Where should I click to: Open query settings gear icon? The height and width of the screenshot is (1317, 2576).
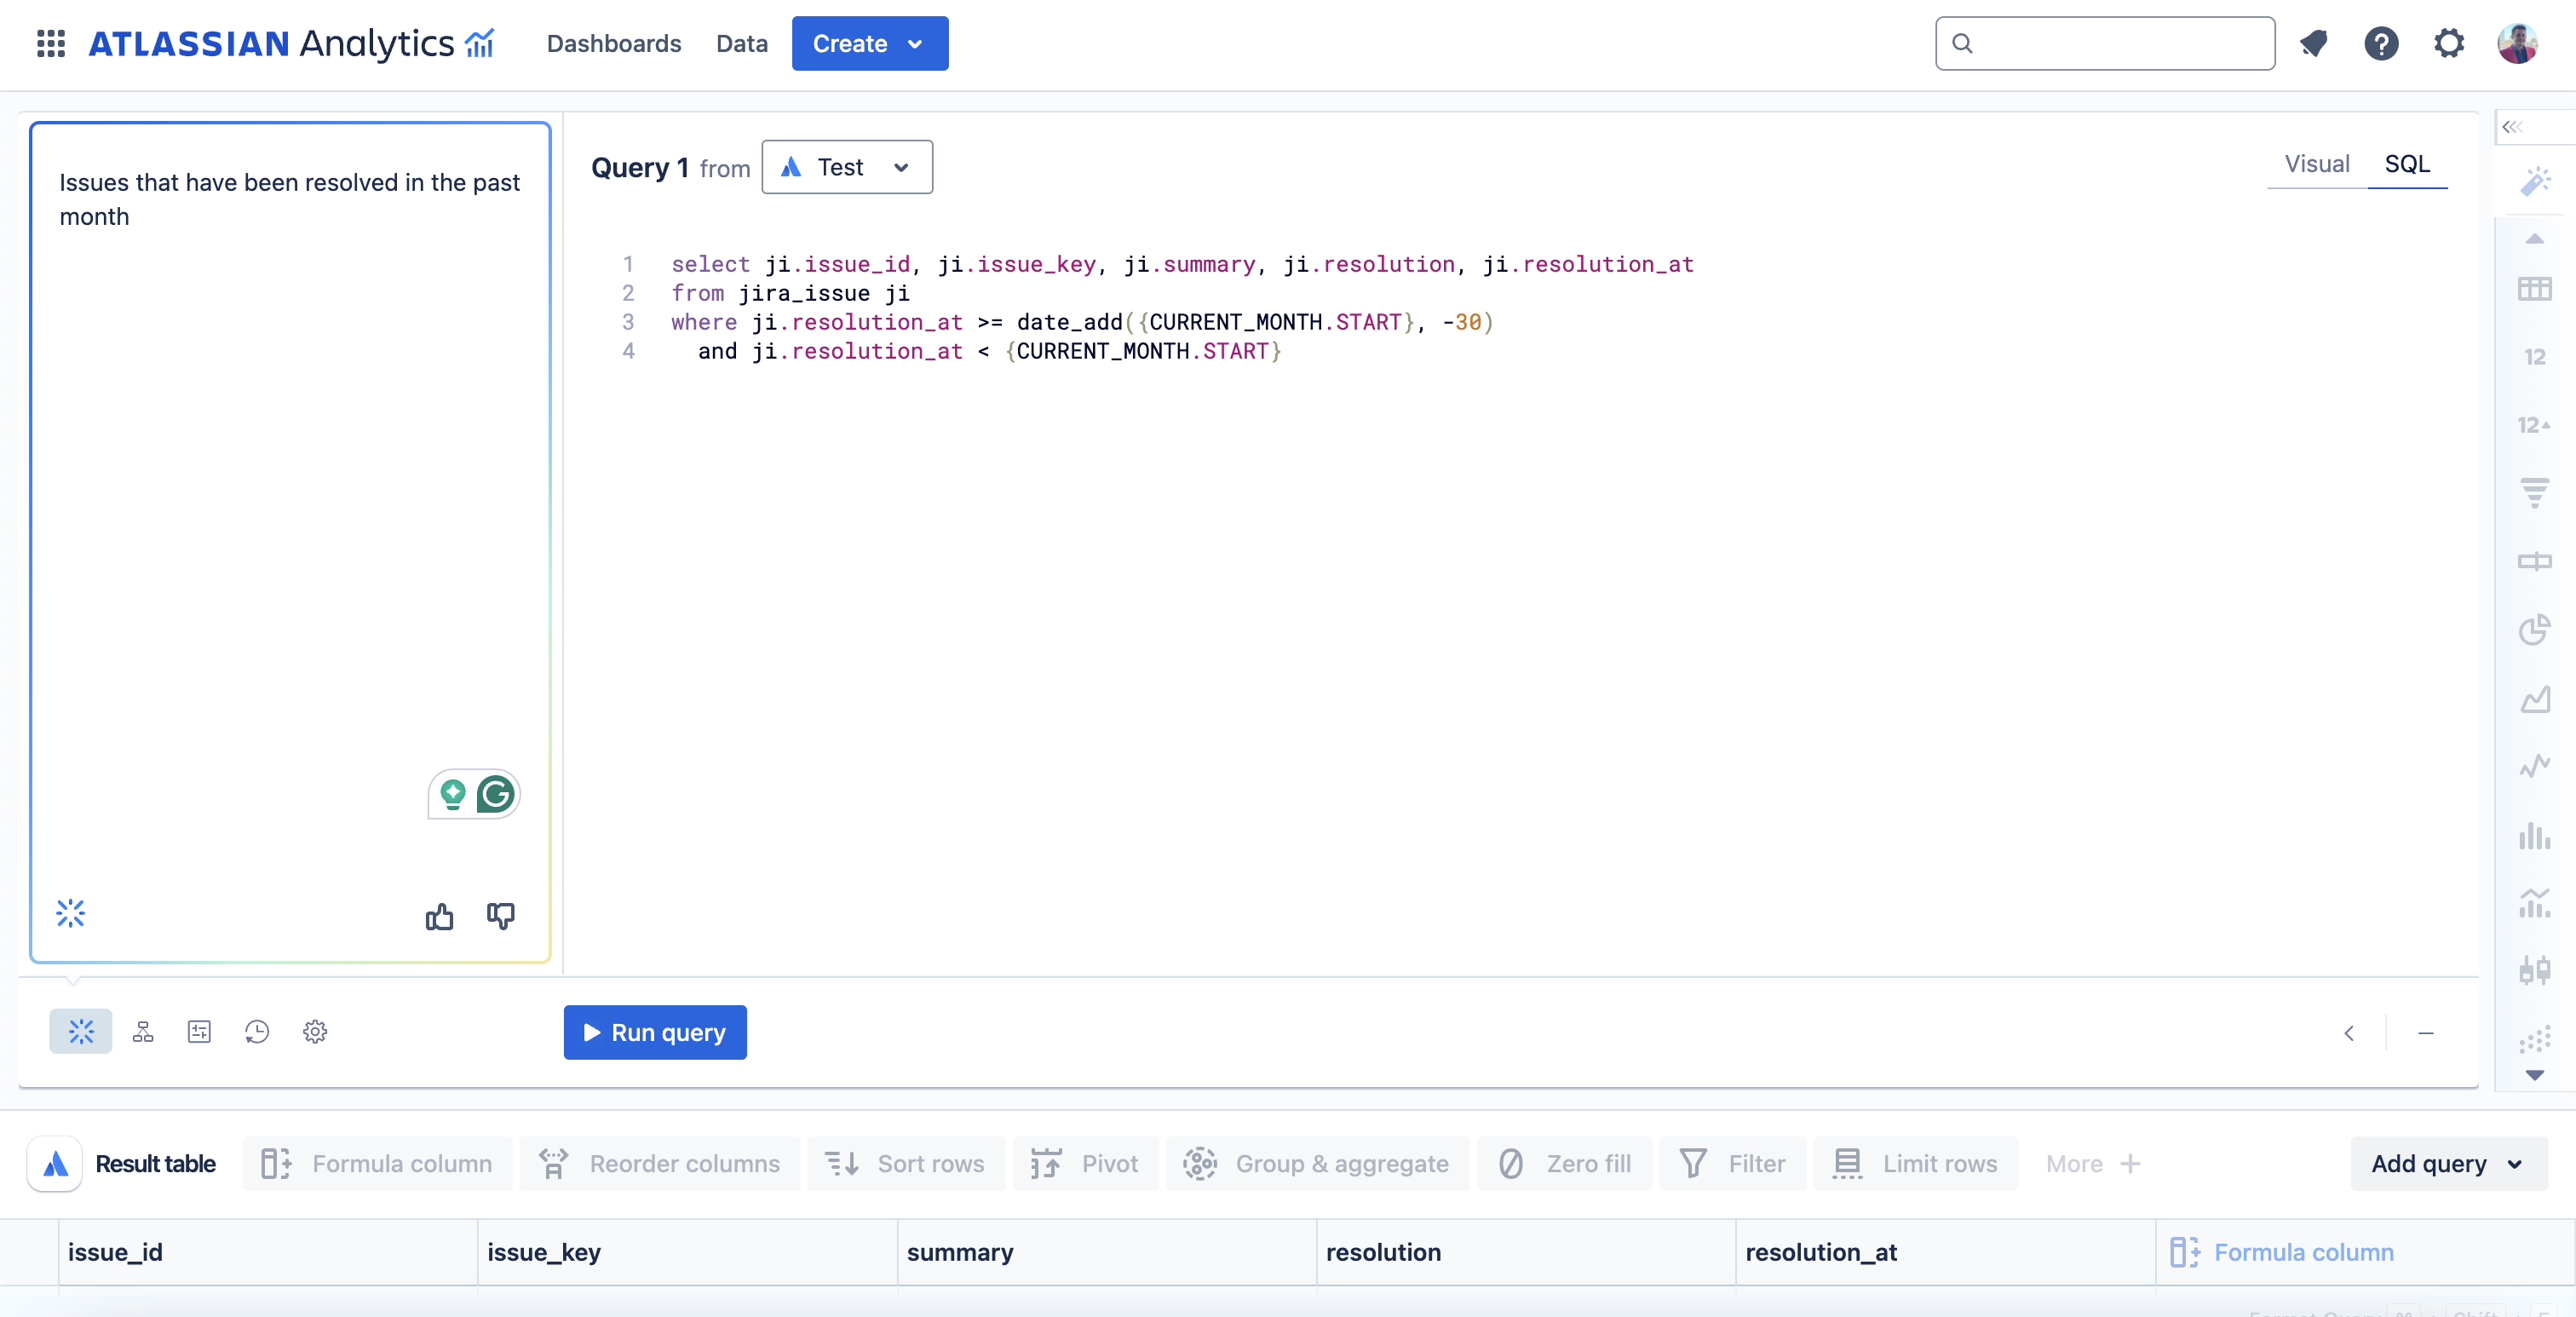tap(315, 1031)
